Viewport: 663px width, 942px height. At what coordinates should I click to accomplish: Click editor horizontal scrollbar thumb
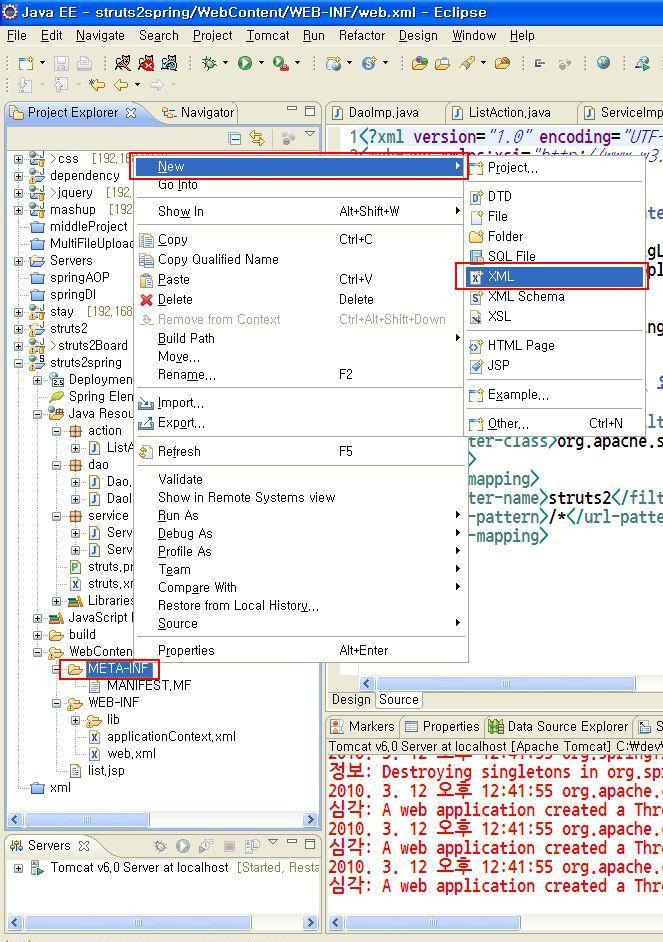tap(505, 683)
